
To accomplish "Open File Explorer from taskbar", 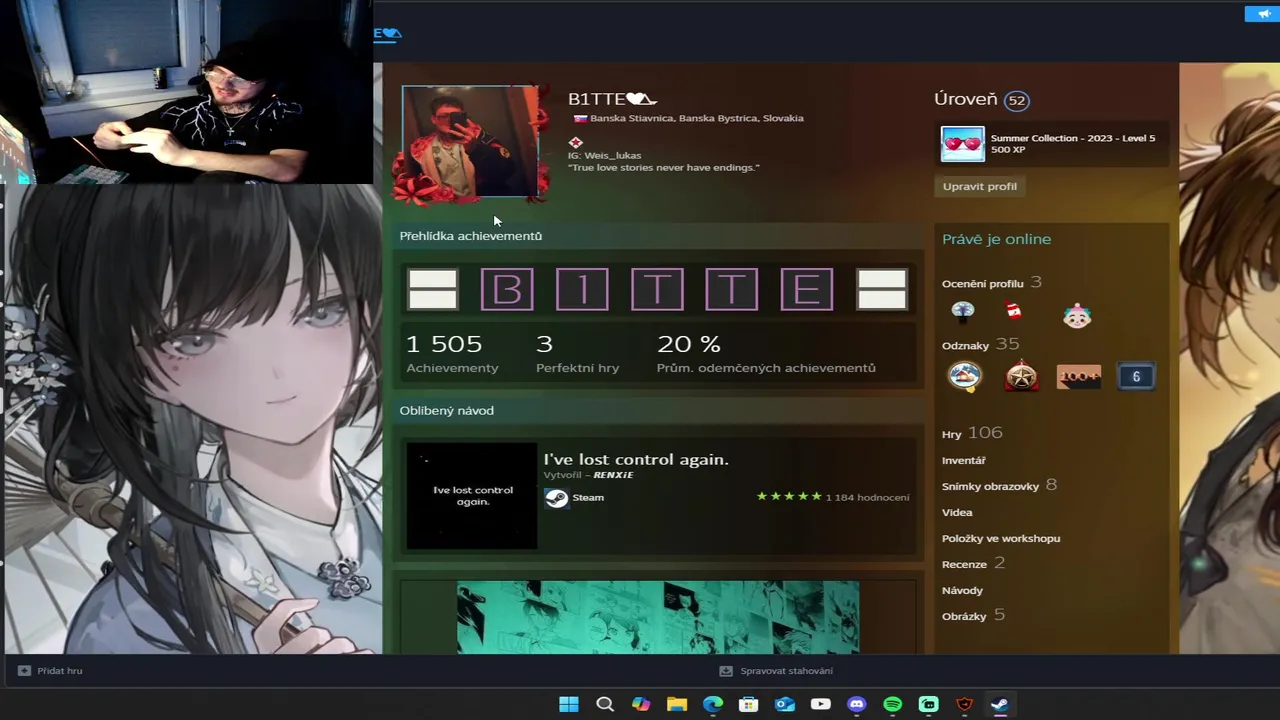I will (x=676, y=704).
